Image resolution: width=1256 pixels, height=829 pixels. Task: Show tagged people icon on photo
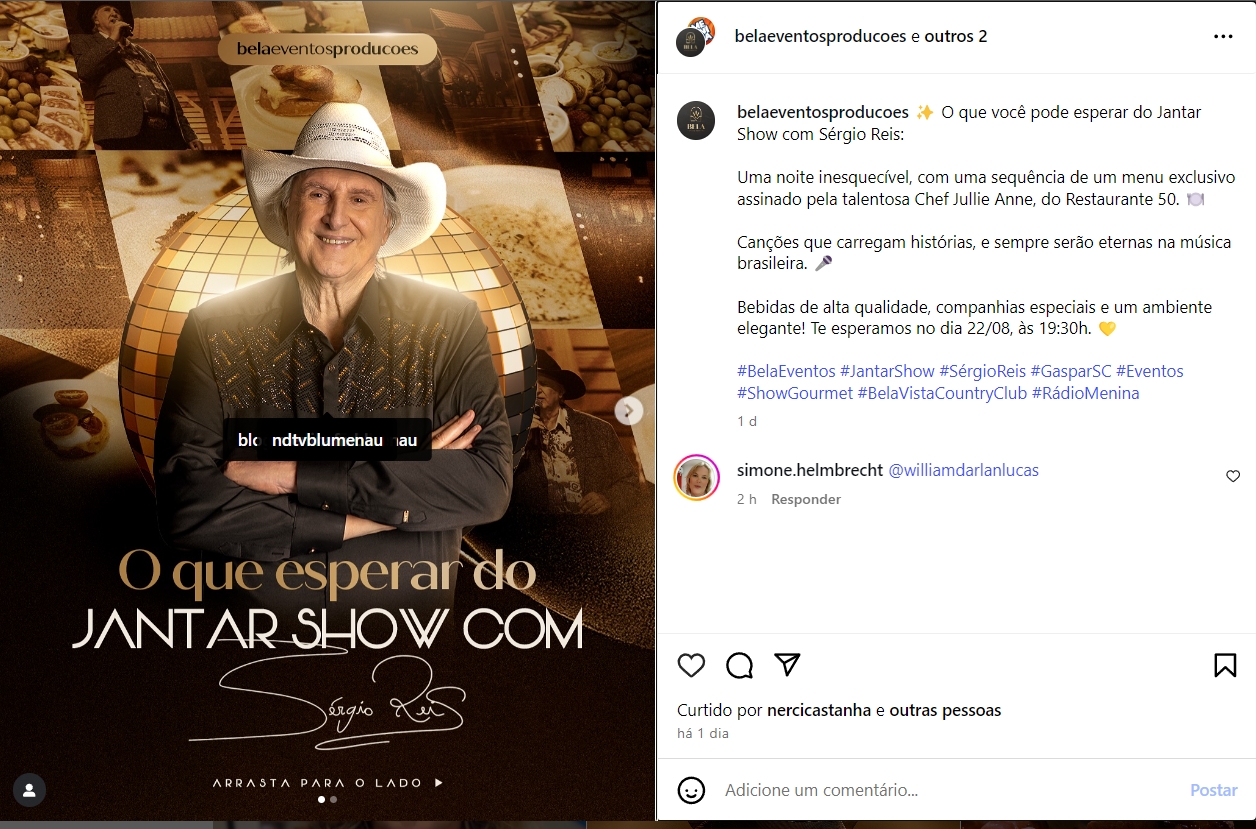click(x=29, y=790)
